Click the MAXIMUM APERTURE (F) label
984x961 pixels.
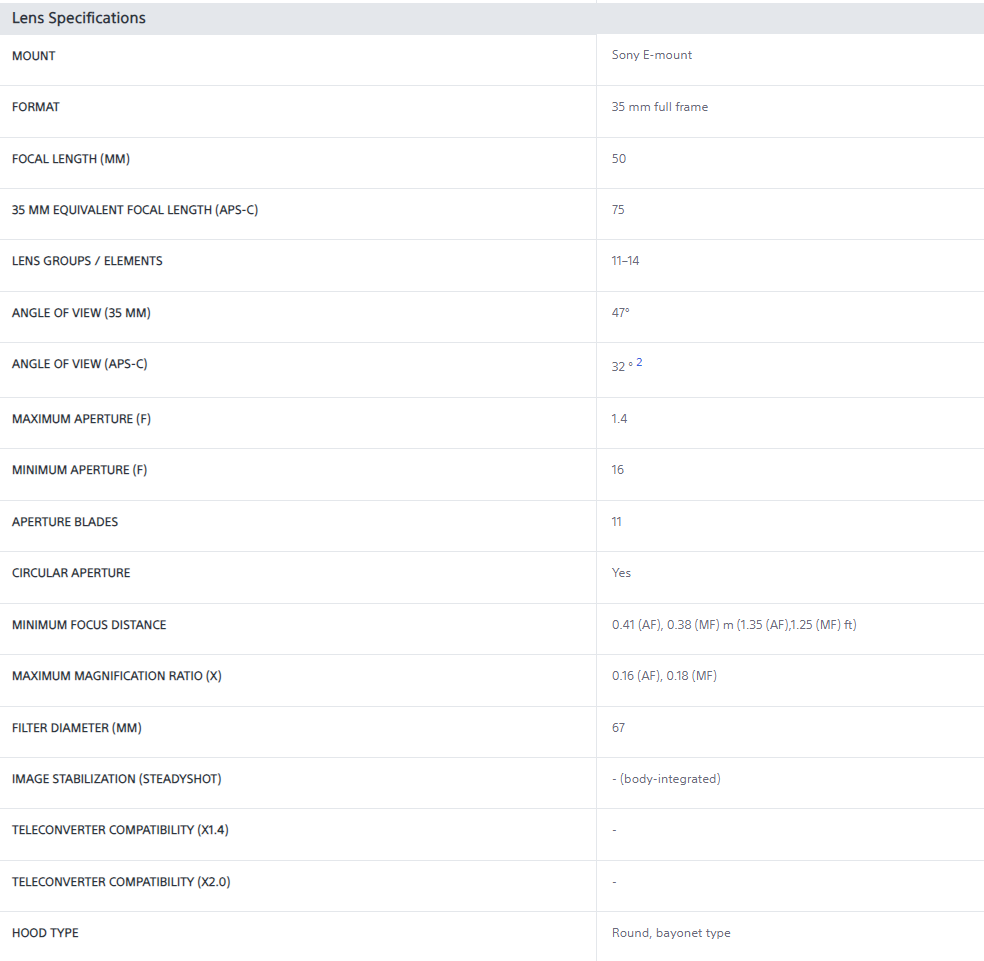click(x=81, y=419)
